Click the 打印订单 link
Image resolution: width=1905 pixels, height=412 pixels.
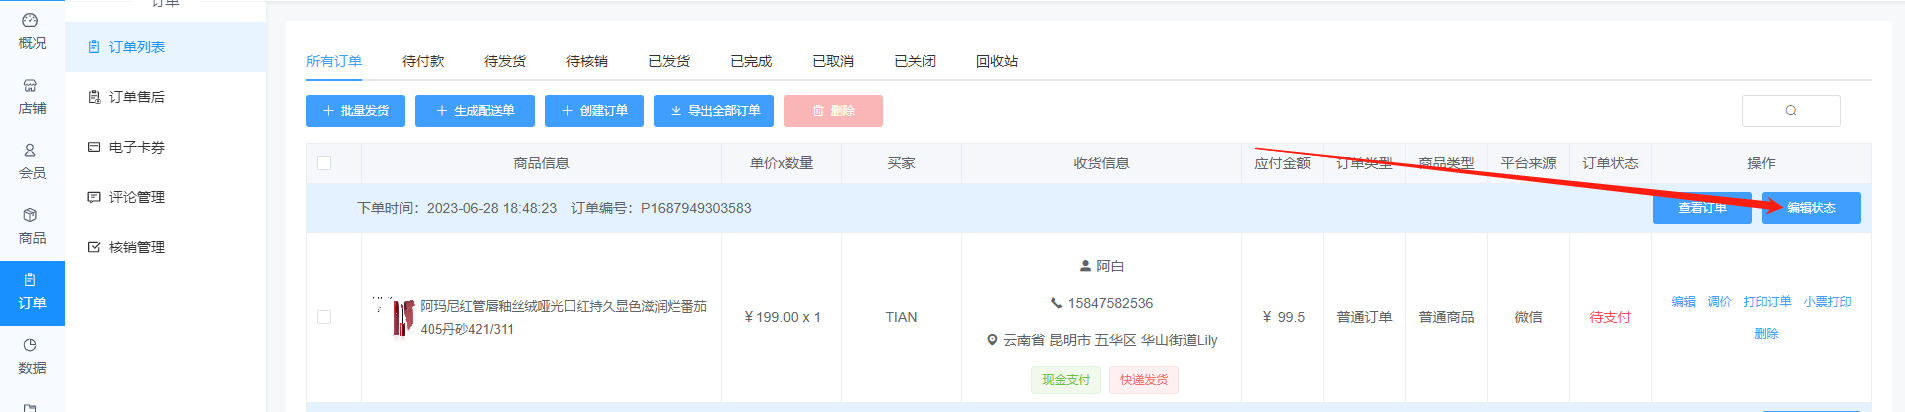point(1767,301)
